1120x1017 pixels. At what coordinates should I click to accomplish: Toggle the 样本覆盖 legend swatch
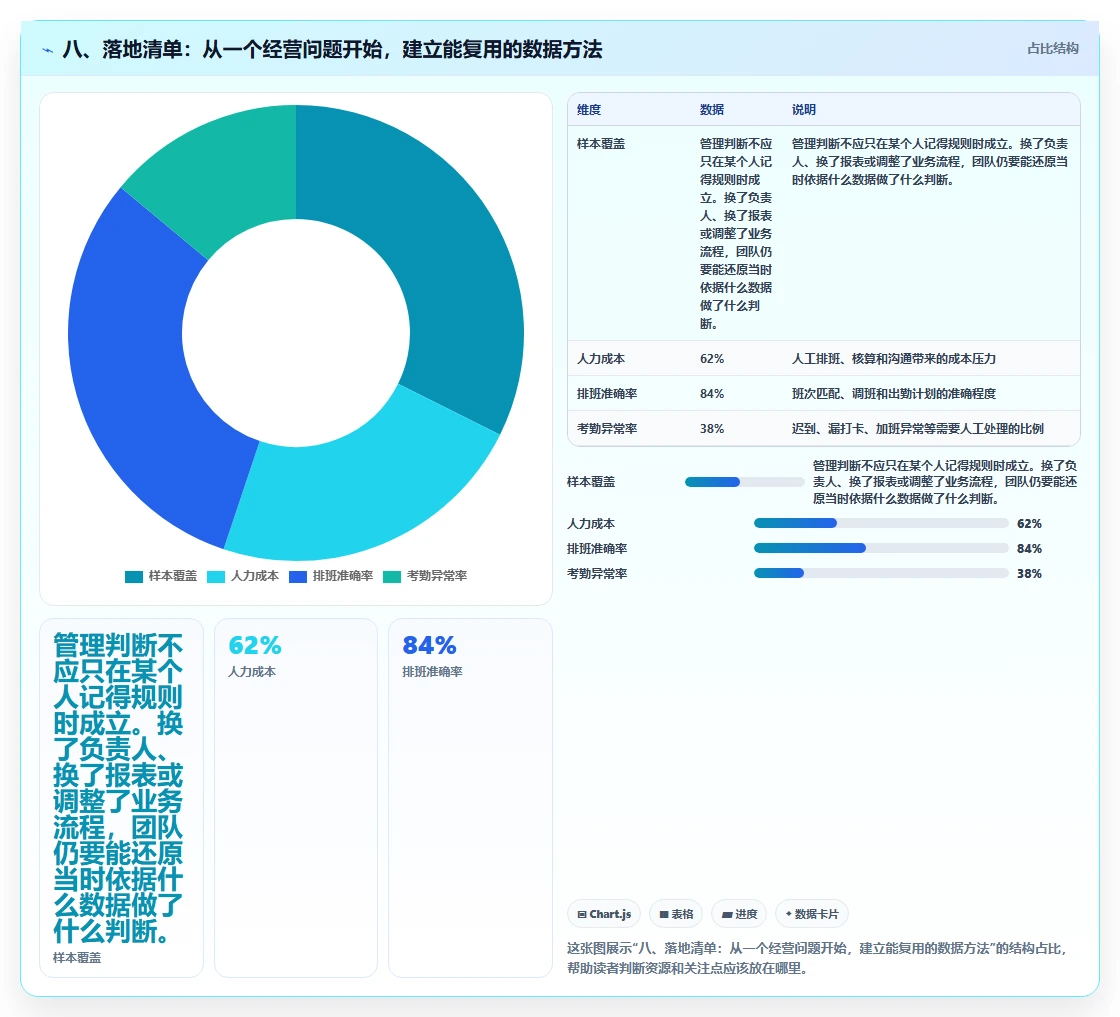tap(134, 576)
